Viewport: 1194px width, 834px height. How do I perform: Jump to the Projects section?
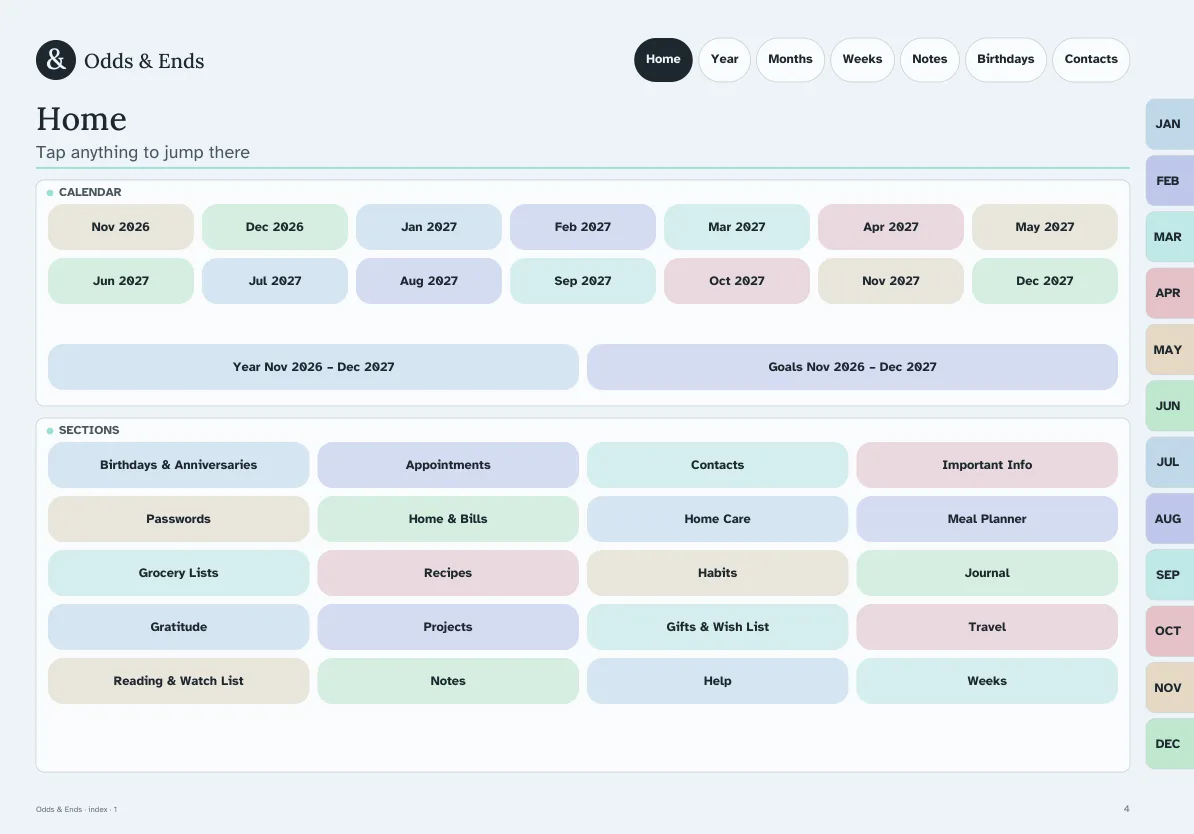coord(448,628)
